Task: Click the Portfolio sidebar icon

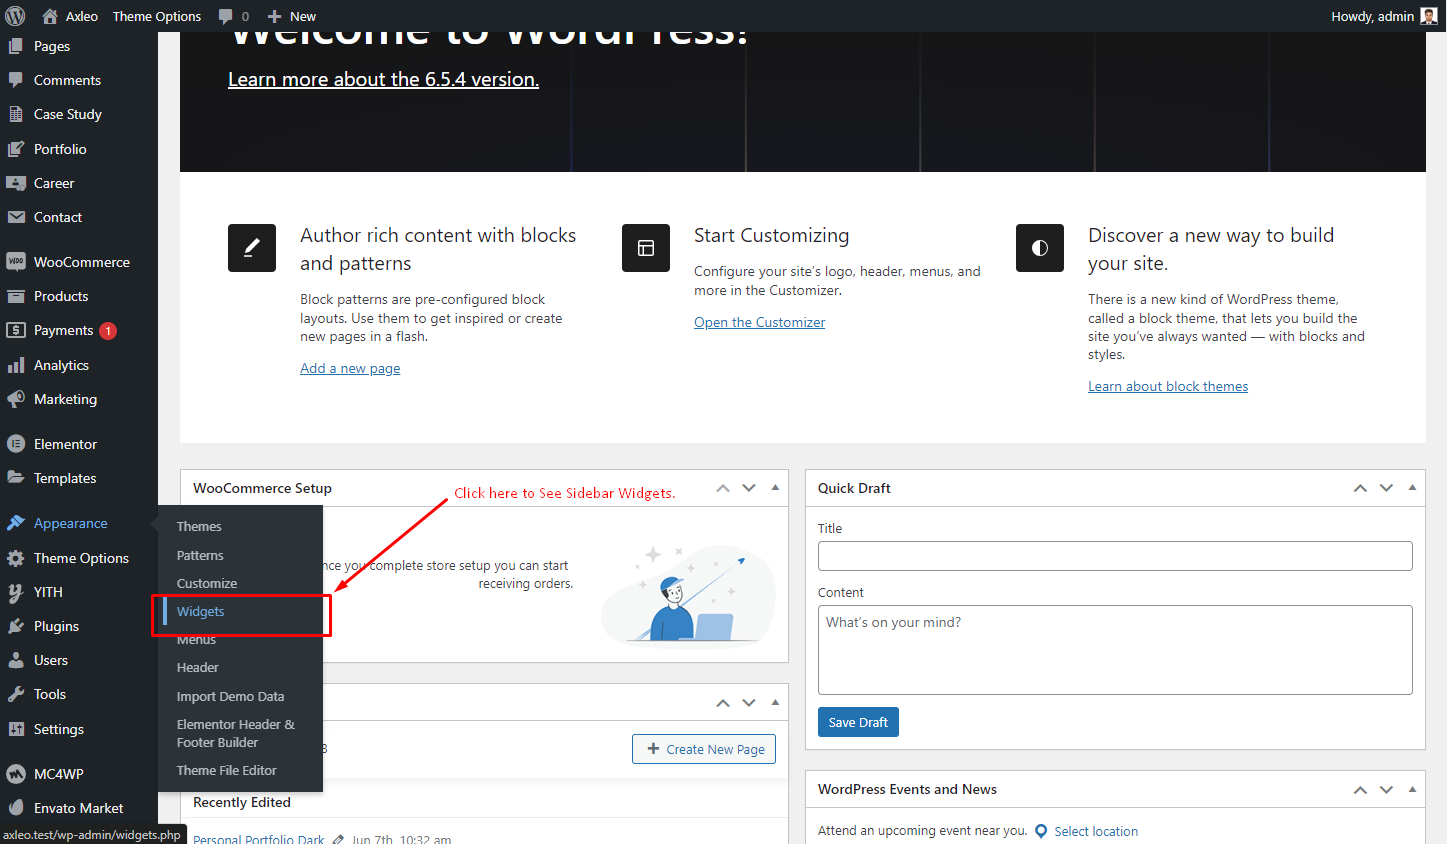Action: (16, 149)
